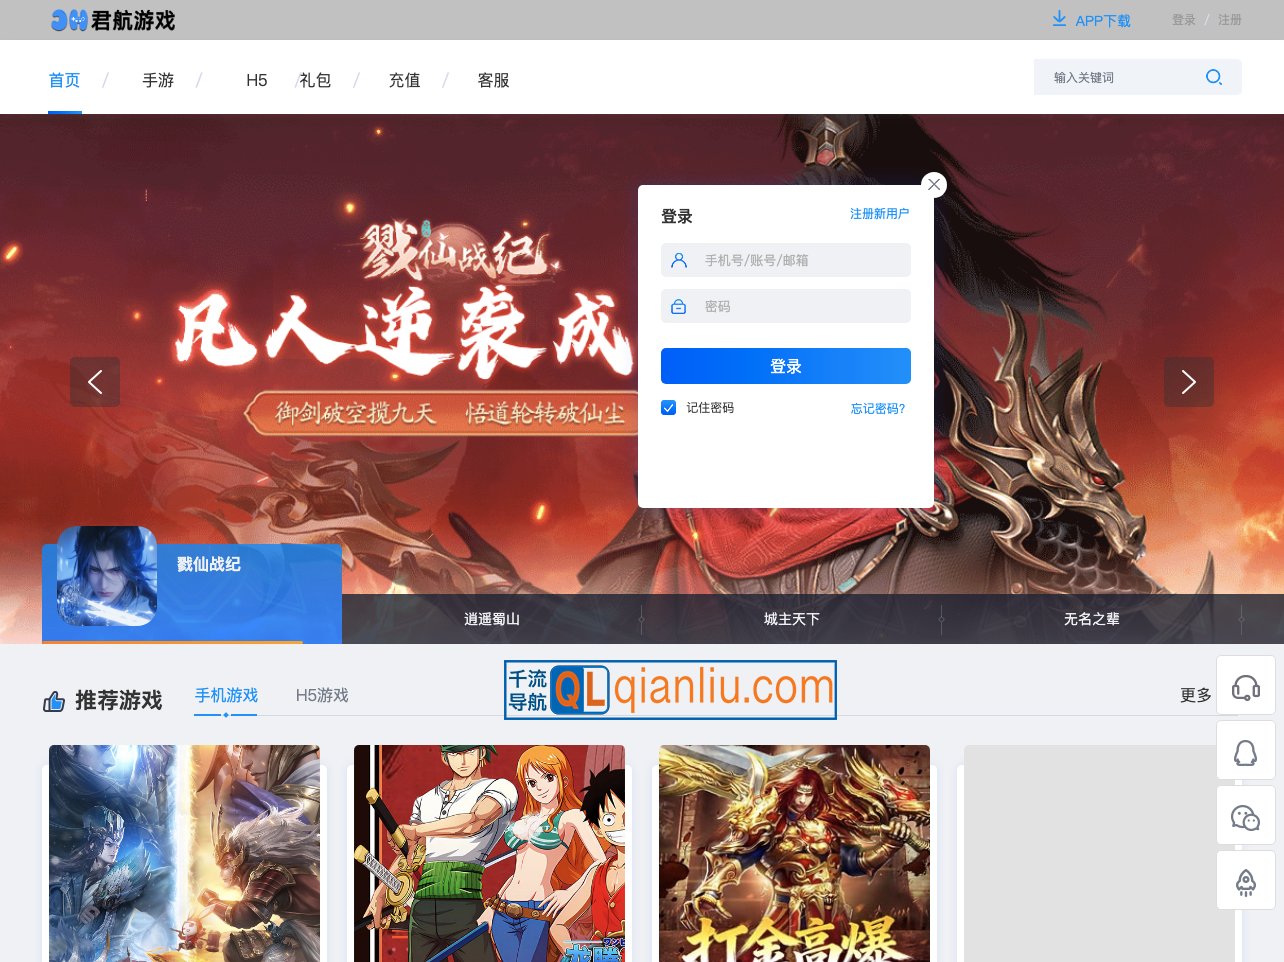Click the download icon beside APP下载
The height and width of the screenshot is (962, 1284).
1058,19
